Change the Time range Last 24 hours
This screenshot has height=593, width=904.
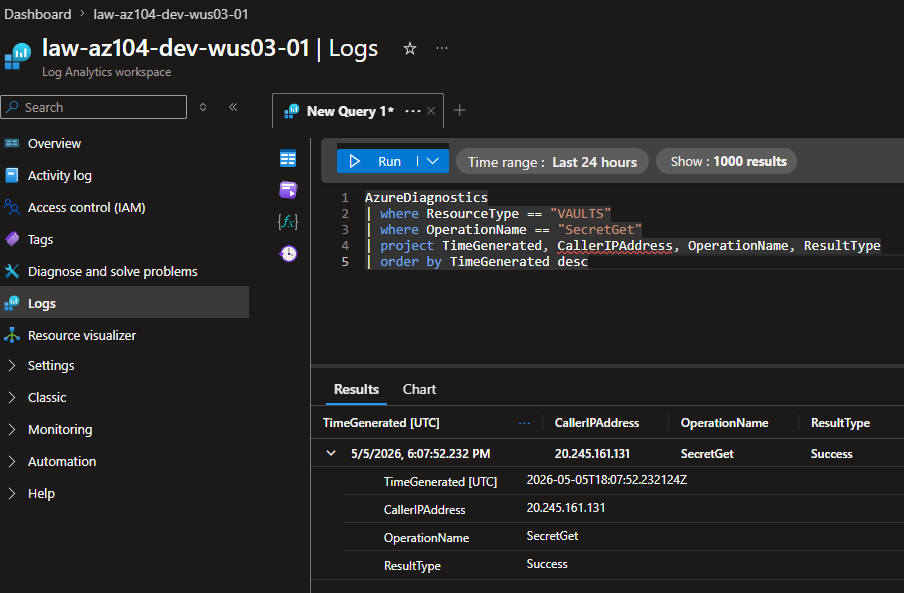click(552, 162)
